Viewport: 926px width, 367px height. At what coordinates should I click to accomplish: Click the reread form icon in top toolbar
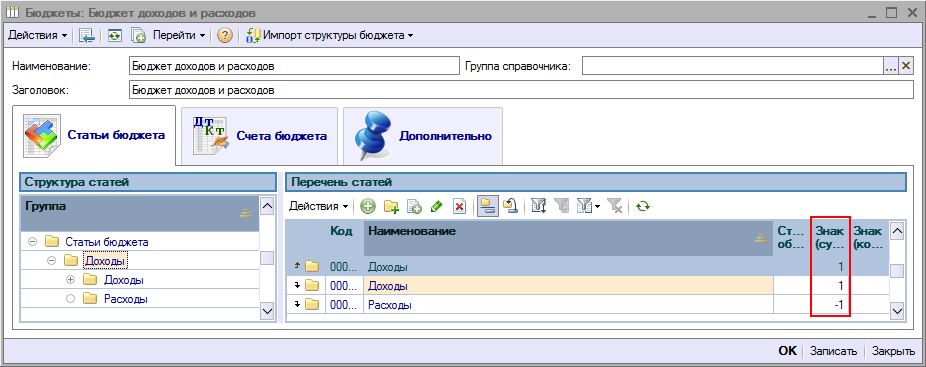tap(114, 35)
